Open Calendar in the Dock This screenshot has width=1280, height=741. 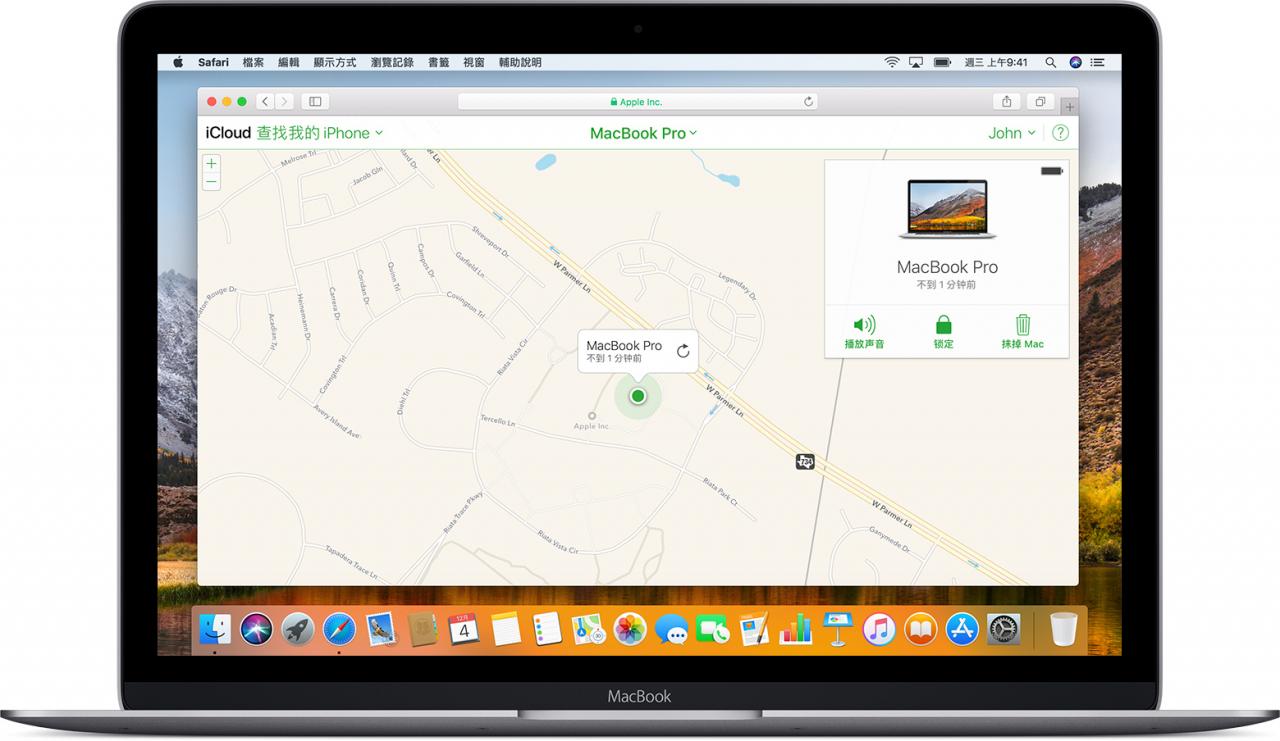point(464,629)
